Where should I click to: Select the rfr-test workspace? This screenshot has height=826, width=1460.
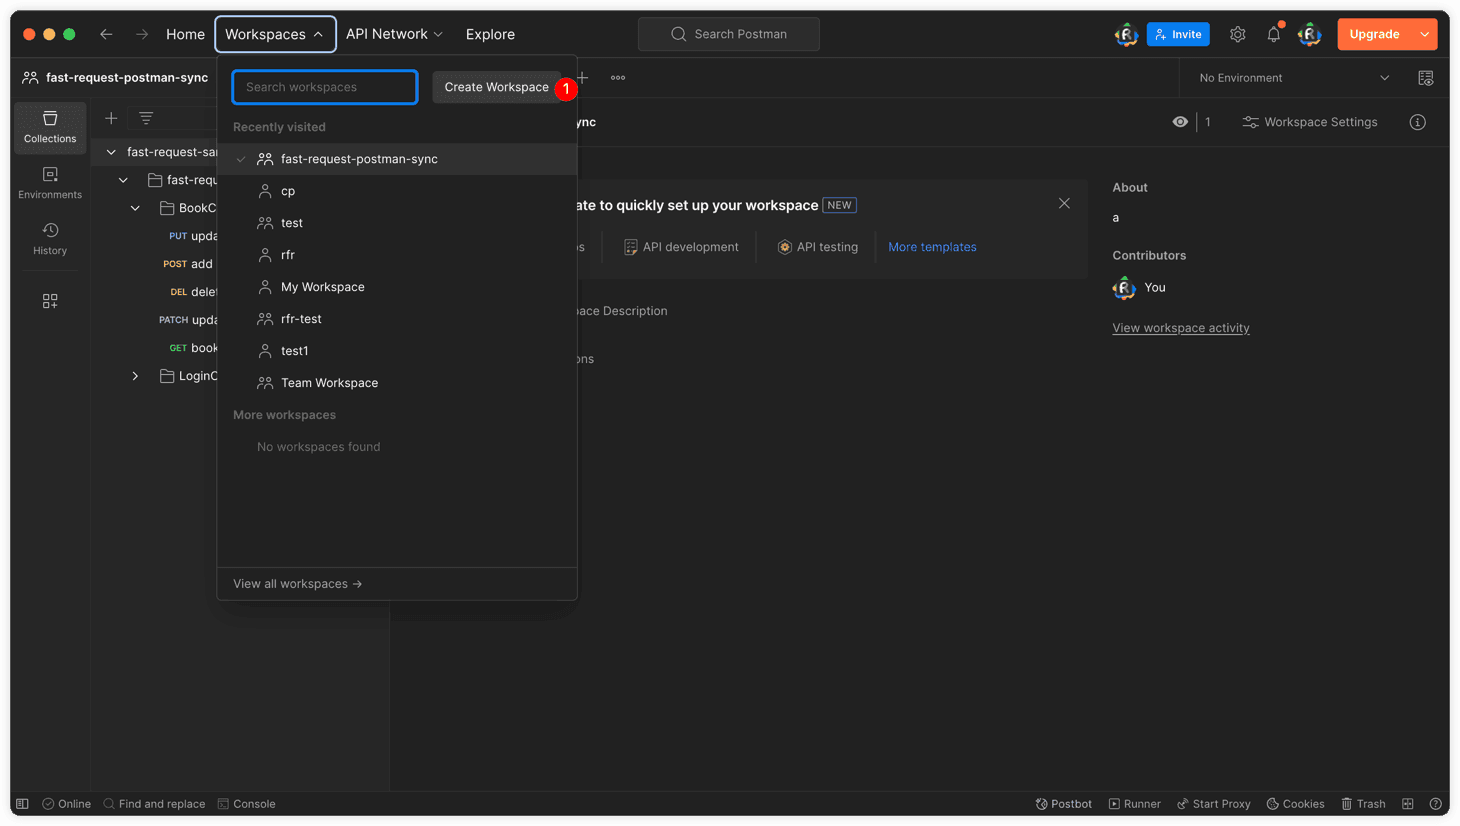[301, 319]
